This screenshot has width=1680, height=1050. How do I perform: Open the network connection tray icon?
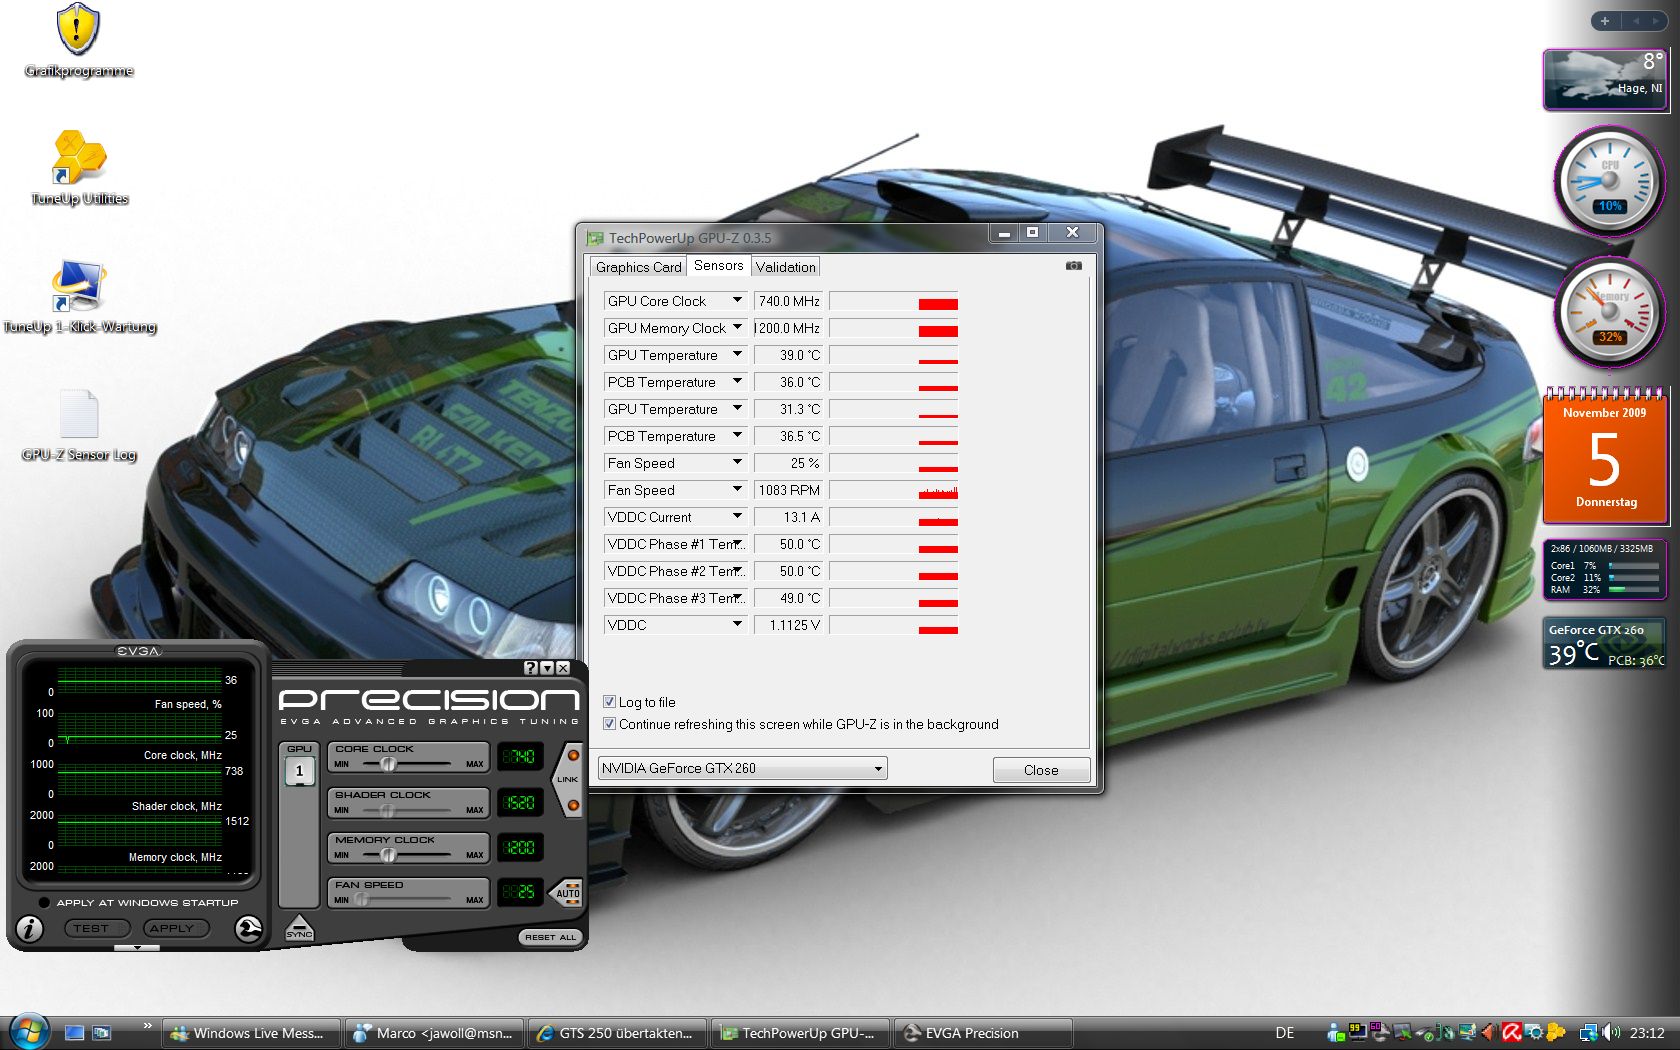pos(1588,1033)
